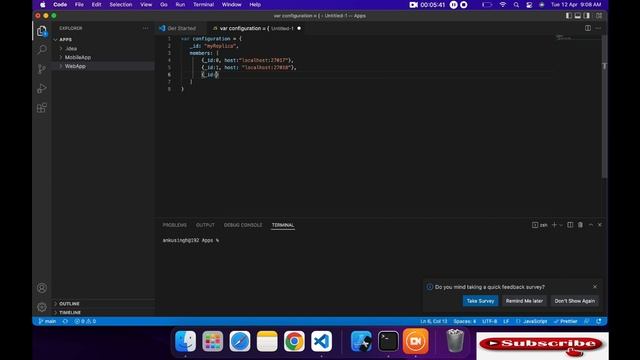Open the Terminal menu in menu bar
This screenshot has width=640, height=360.
[203, 4]
